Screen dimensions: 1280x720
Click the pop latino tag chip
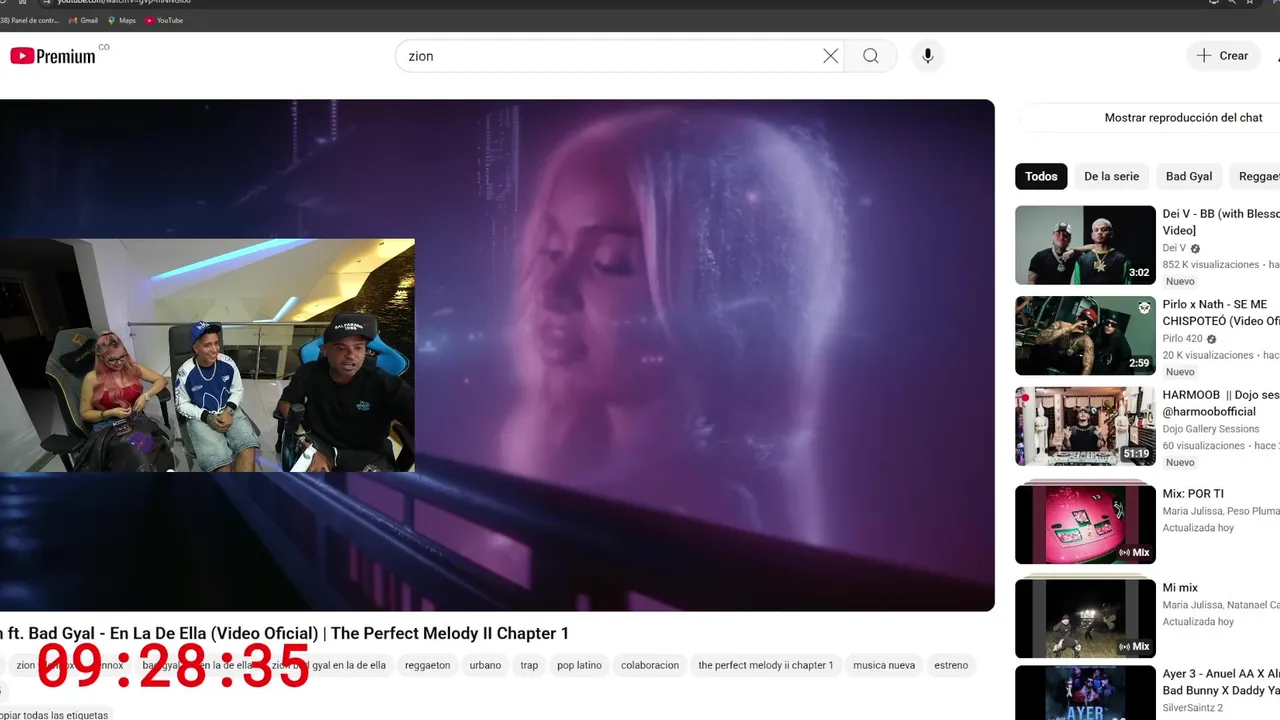pyautogui.click(x=579, y=665)
